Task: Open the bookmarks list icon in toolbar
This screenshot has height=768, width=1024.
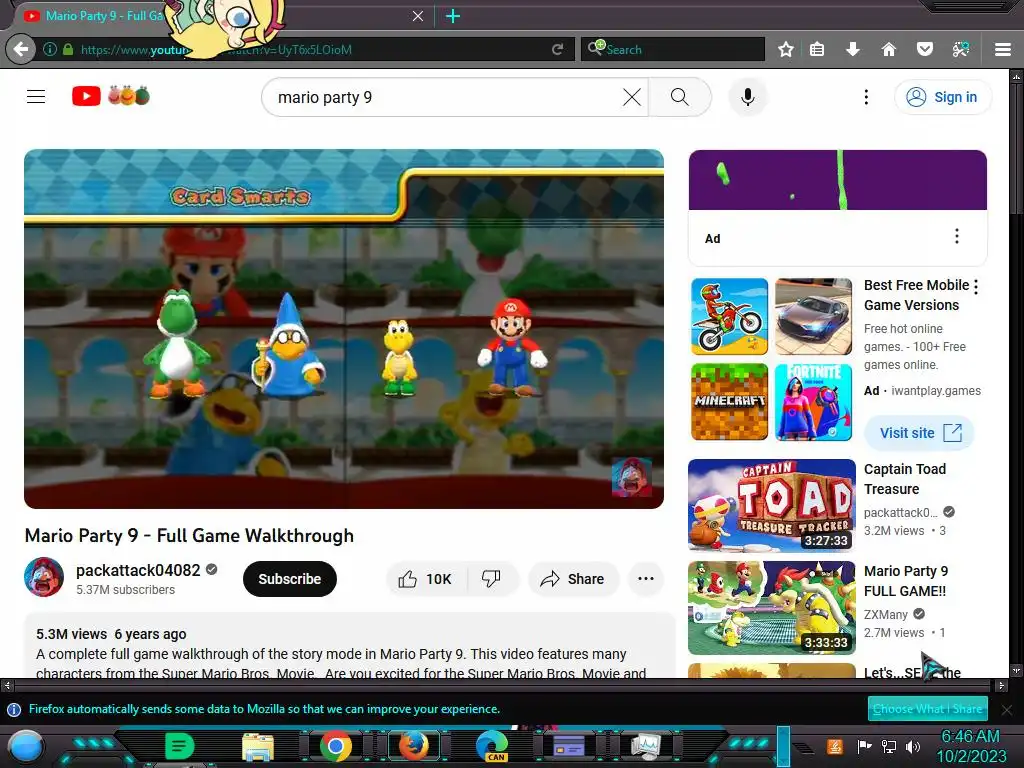Action: (x=817, y=49)
